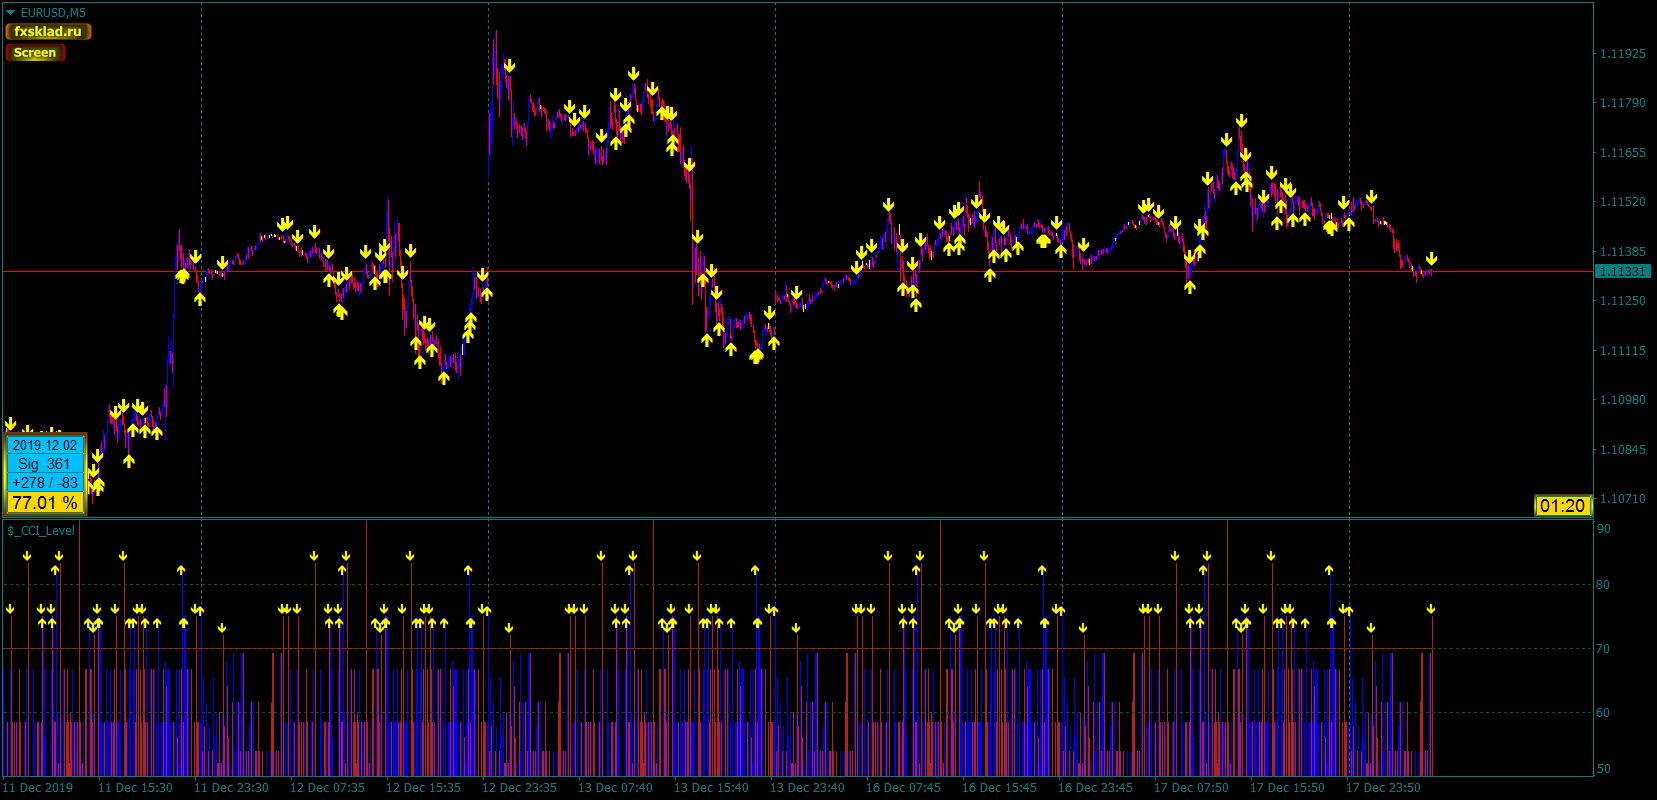
Task: Click the current price tag 1.11331
Action: coord(1621,272)
